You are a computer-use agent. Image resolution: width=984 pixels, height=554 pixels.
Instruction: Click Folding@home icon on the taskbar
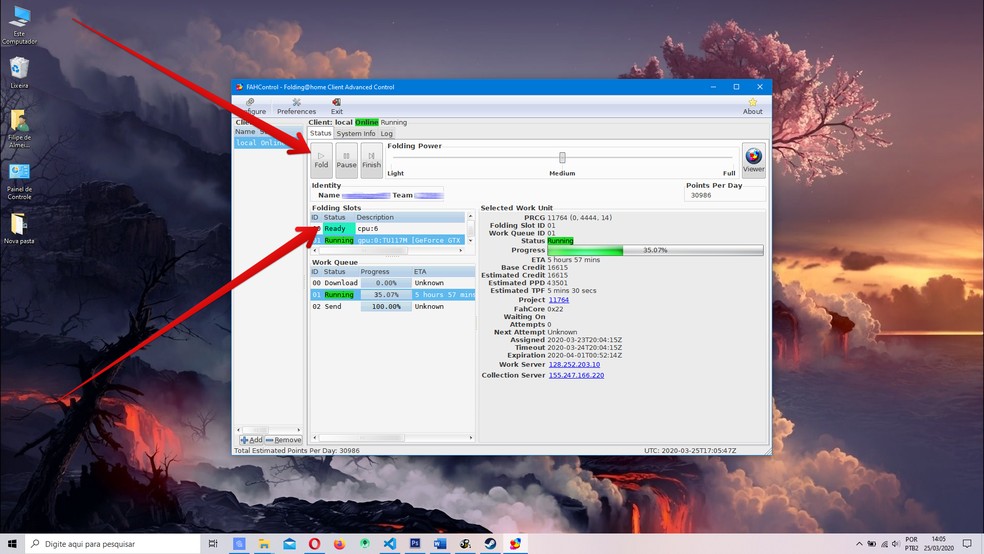click(515, 544)
